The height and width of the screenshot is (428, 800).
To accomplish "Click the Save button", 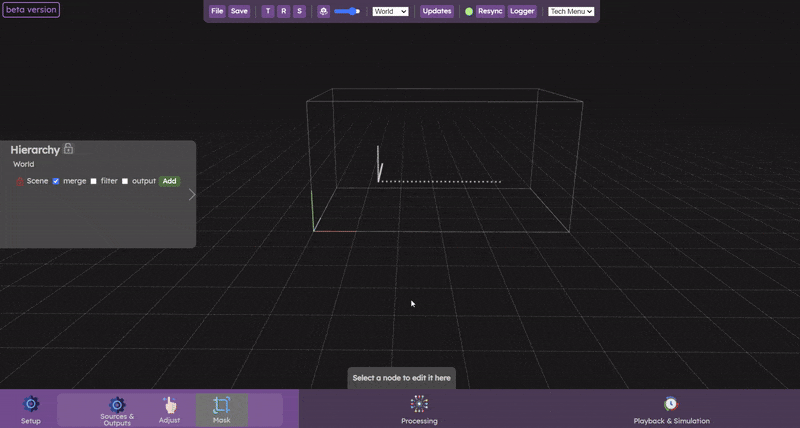I will tap(239, 11).
